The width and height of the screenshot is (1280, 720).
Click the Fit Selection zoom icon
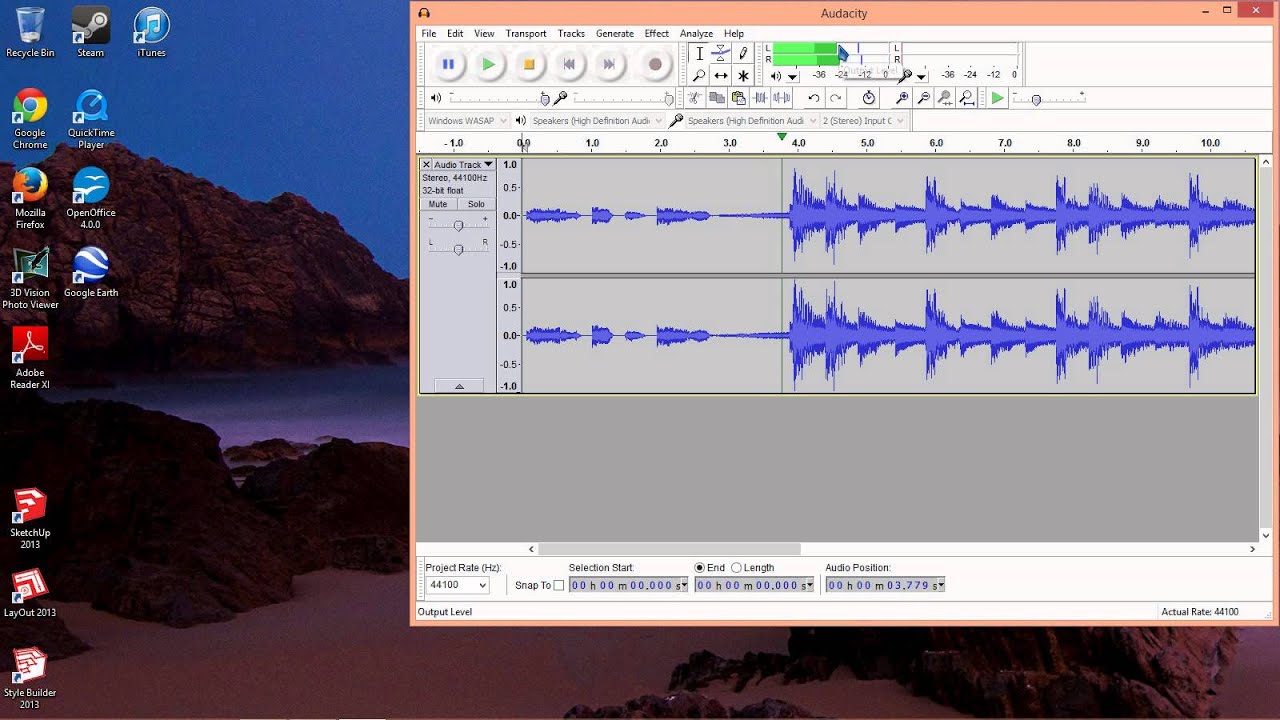pos(945,98)
